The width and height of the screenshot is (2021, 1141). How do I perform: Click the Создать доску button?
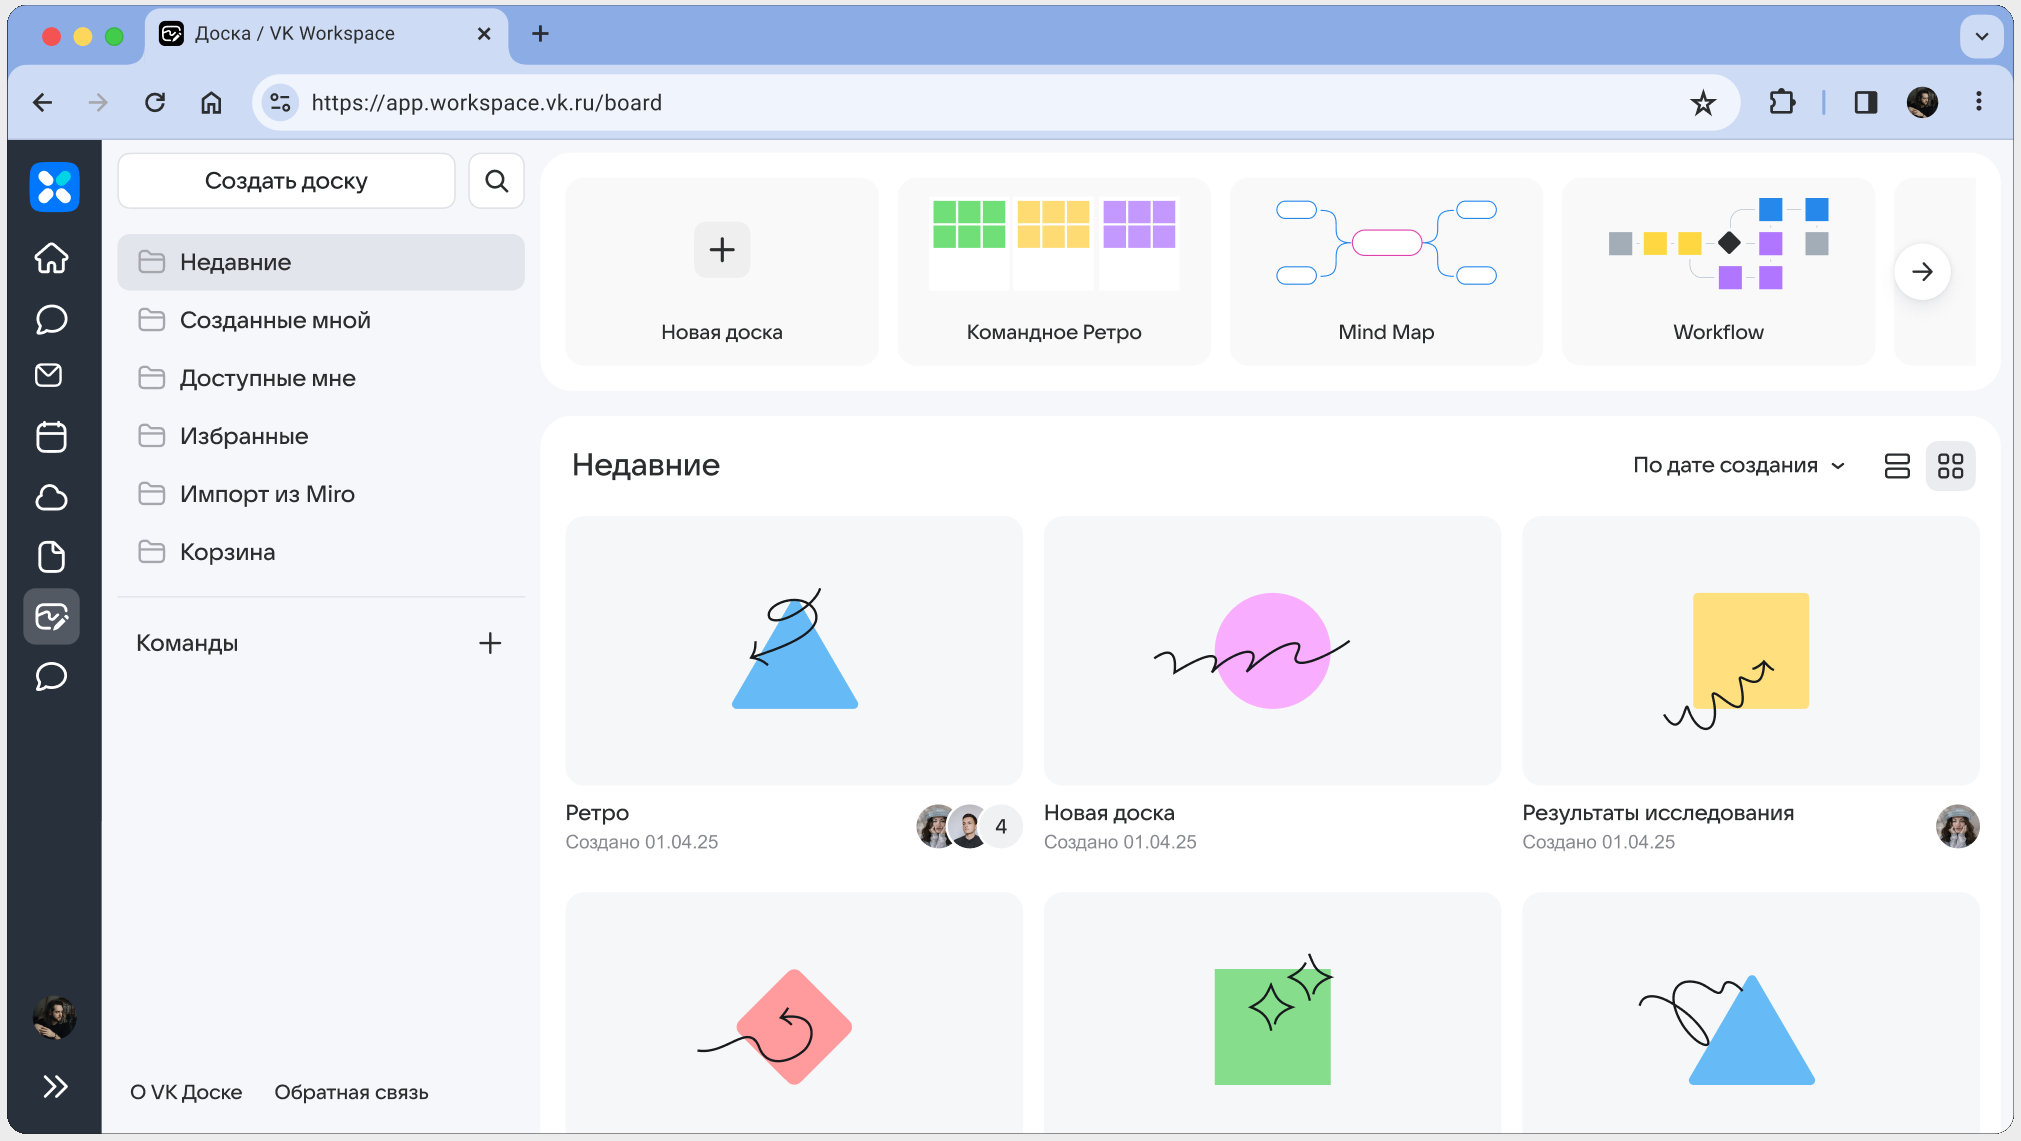(x=286, y=181)
